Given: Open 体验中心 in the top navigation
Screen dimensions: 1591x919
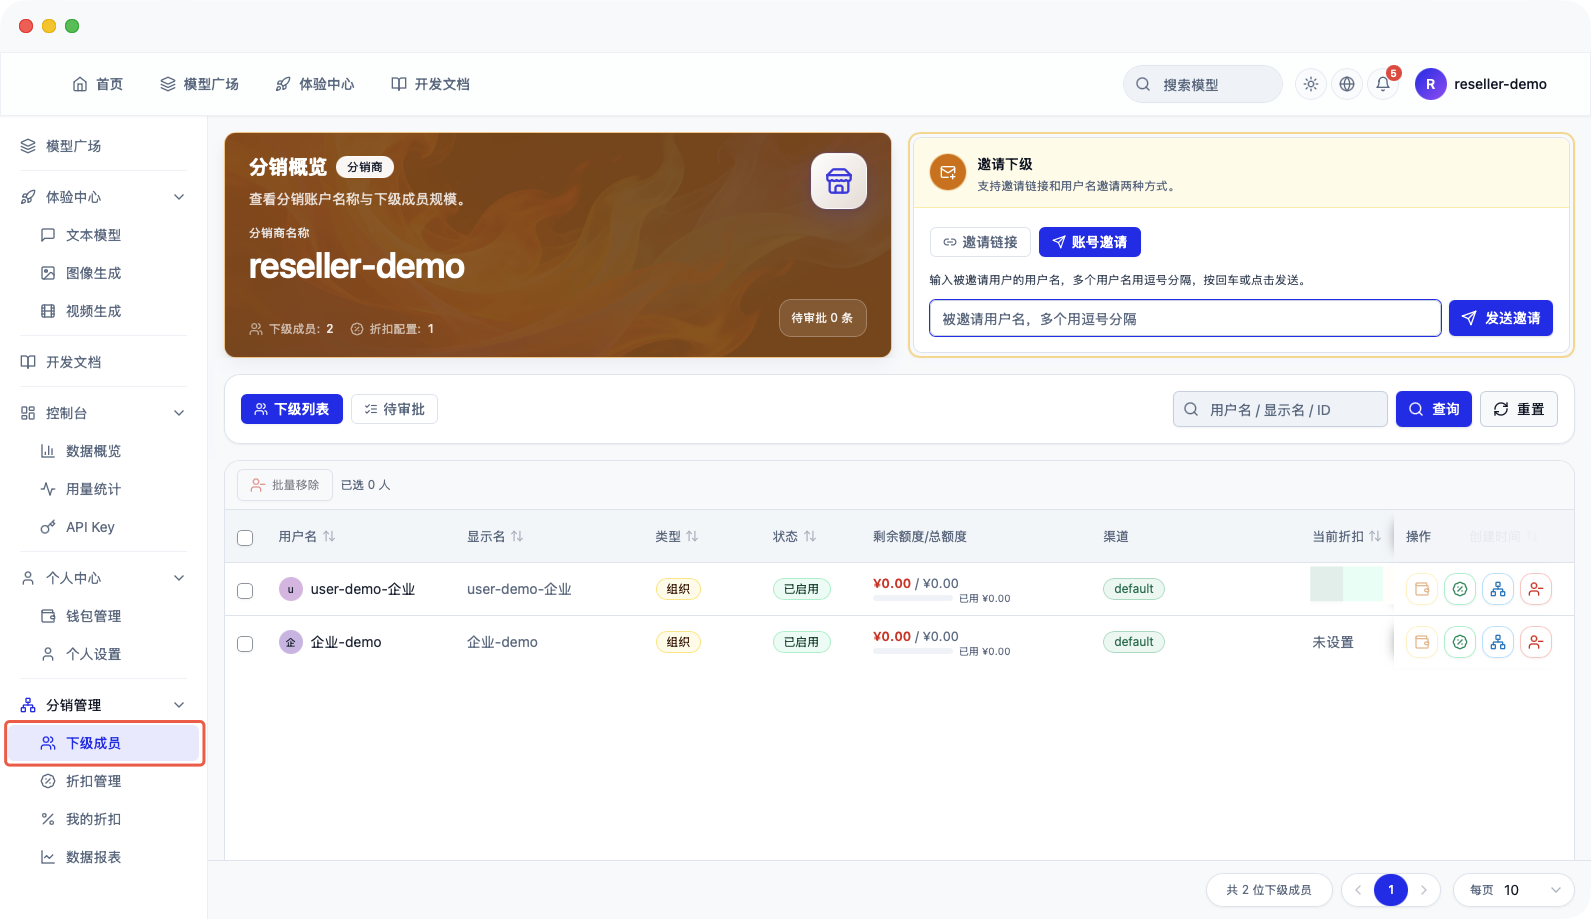Looking at the screenshot, I should pyautogui.click(x=315, y=84).
